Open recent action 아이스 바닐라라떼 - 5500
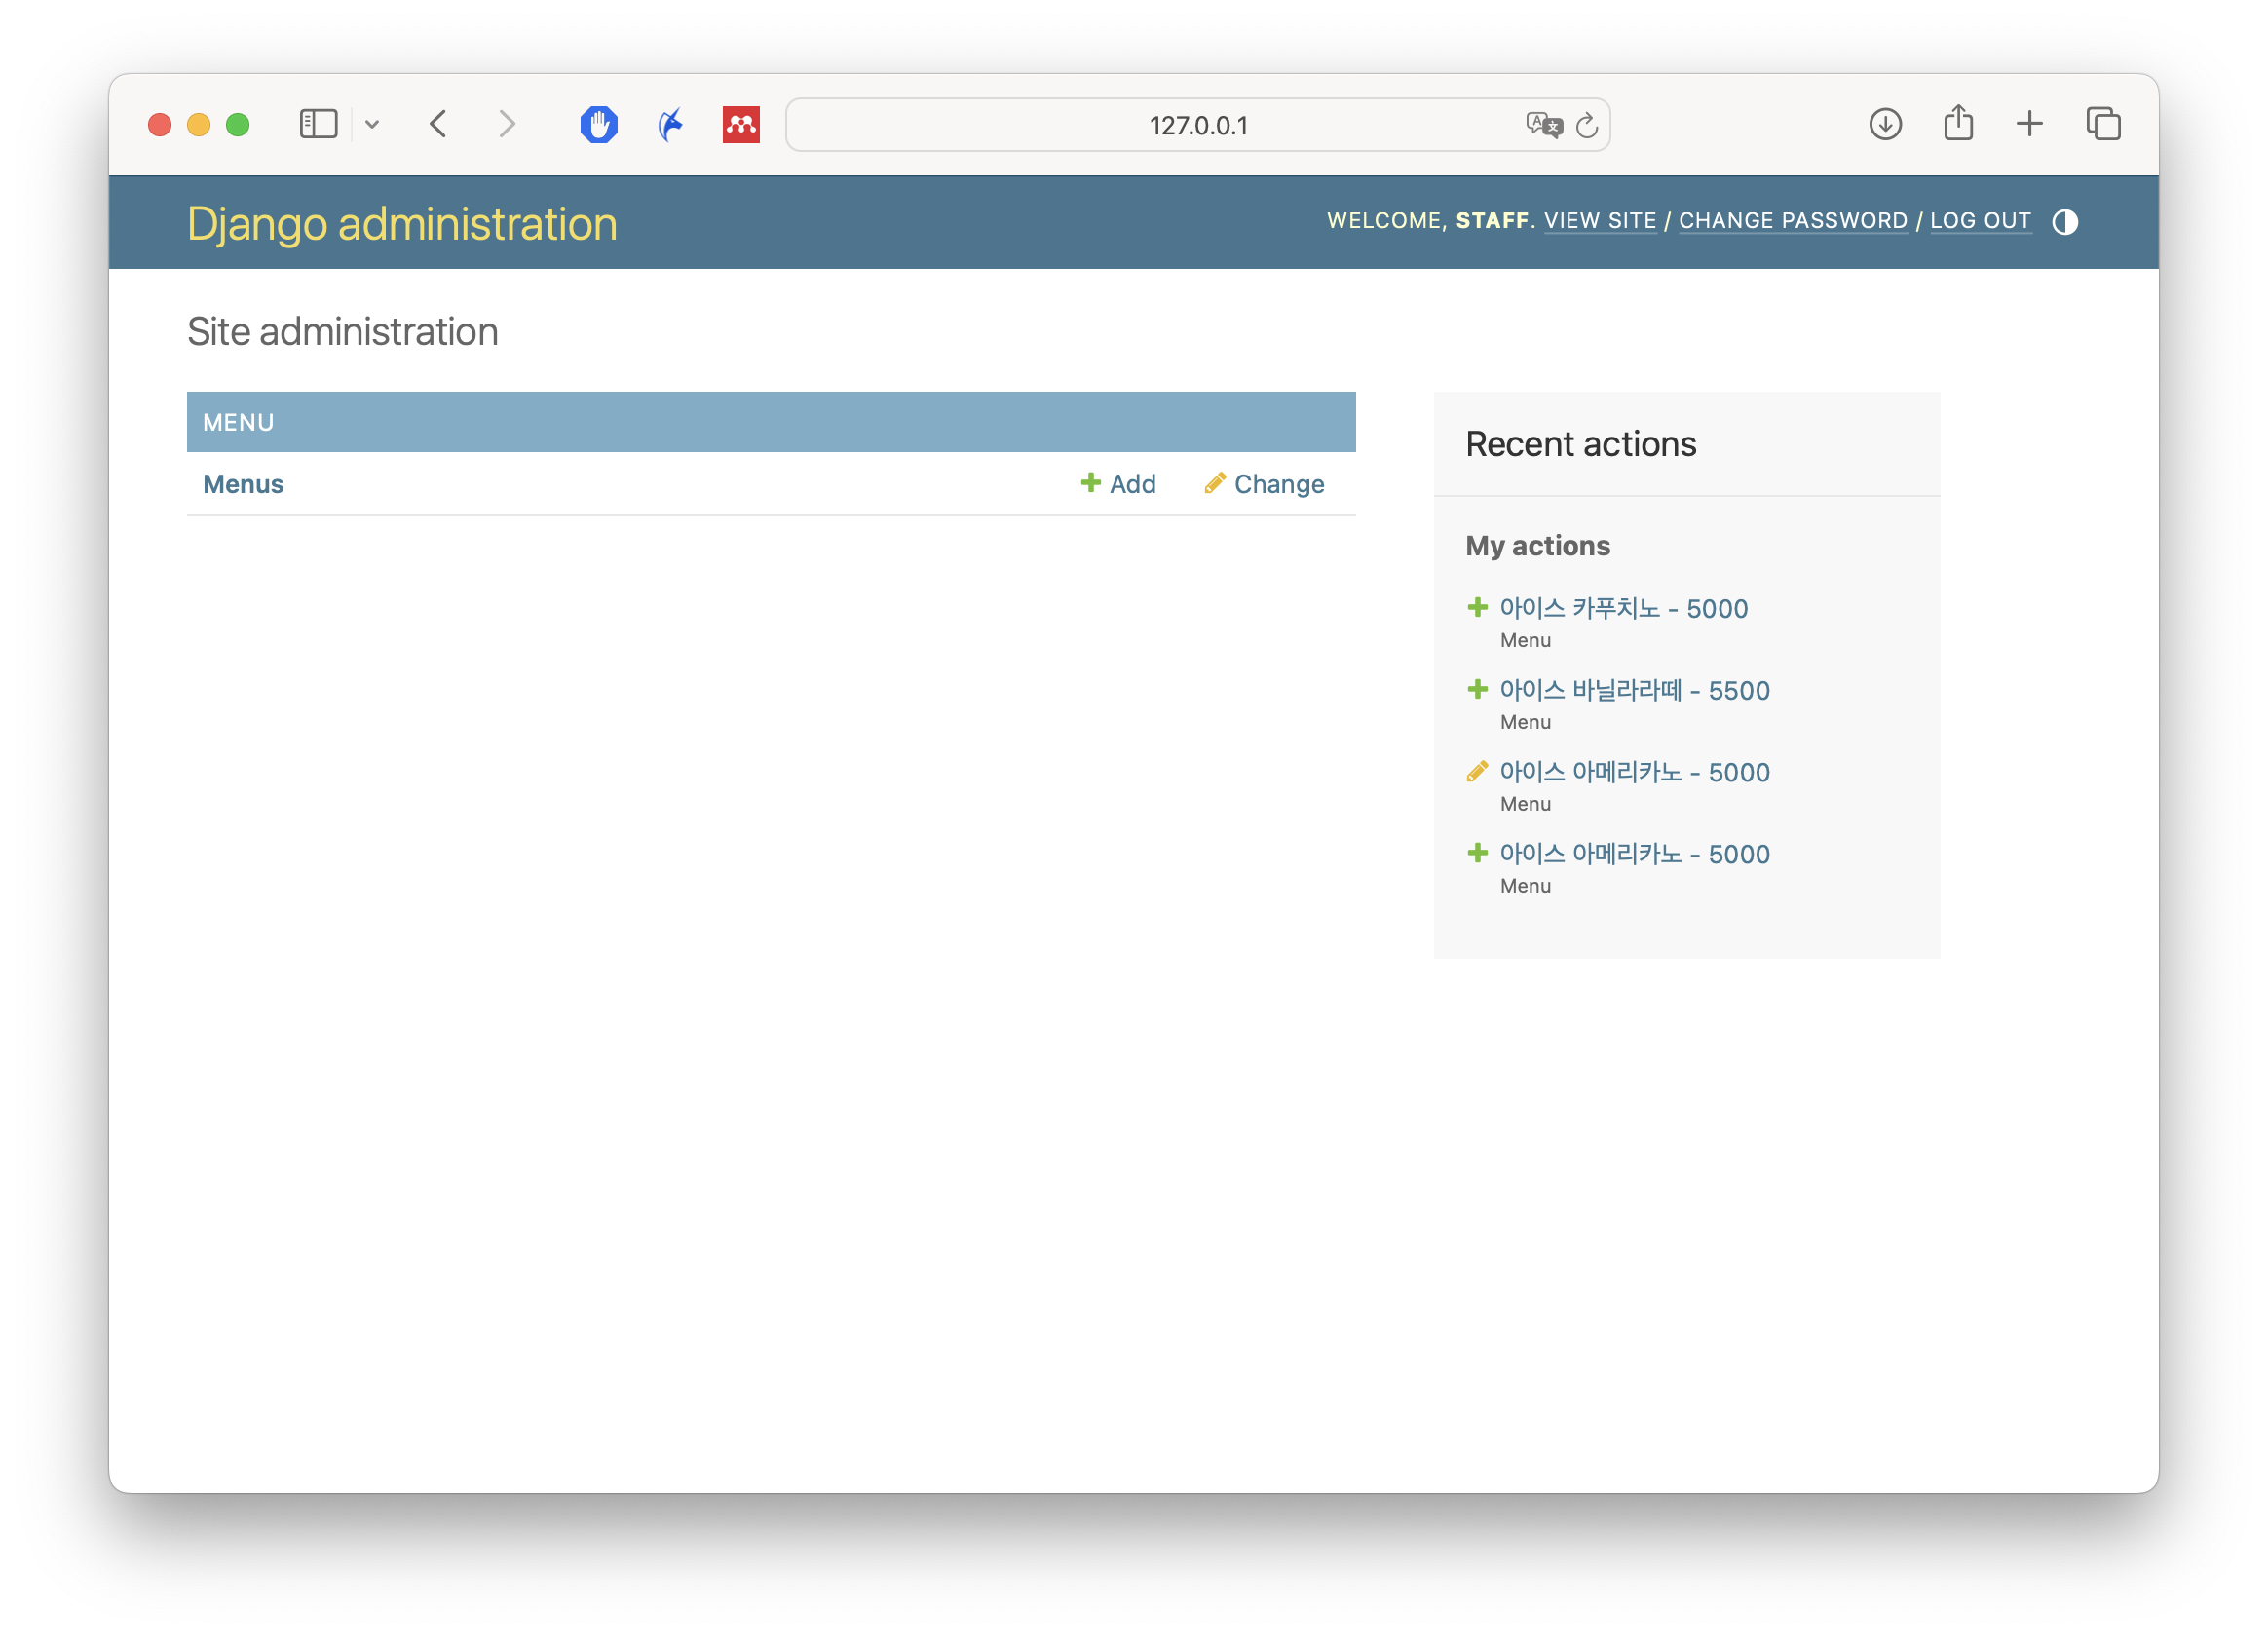Image resolution: width=2268 pixels, height=1637 pixels. coord(1634,690)
